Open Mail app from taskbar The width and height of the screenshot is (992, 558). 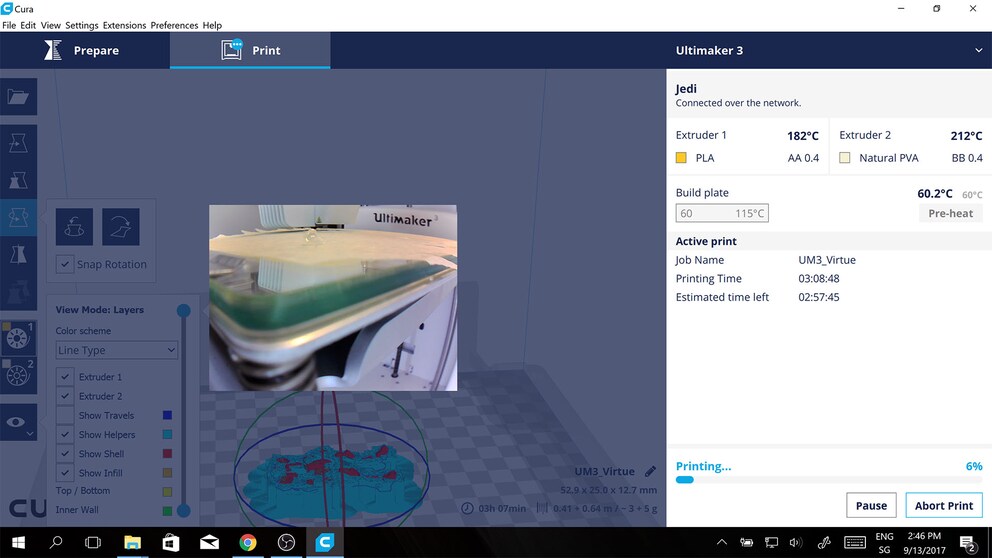209,542
